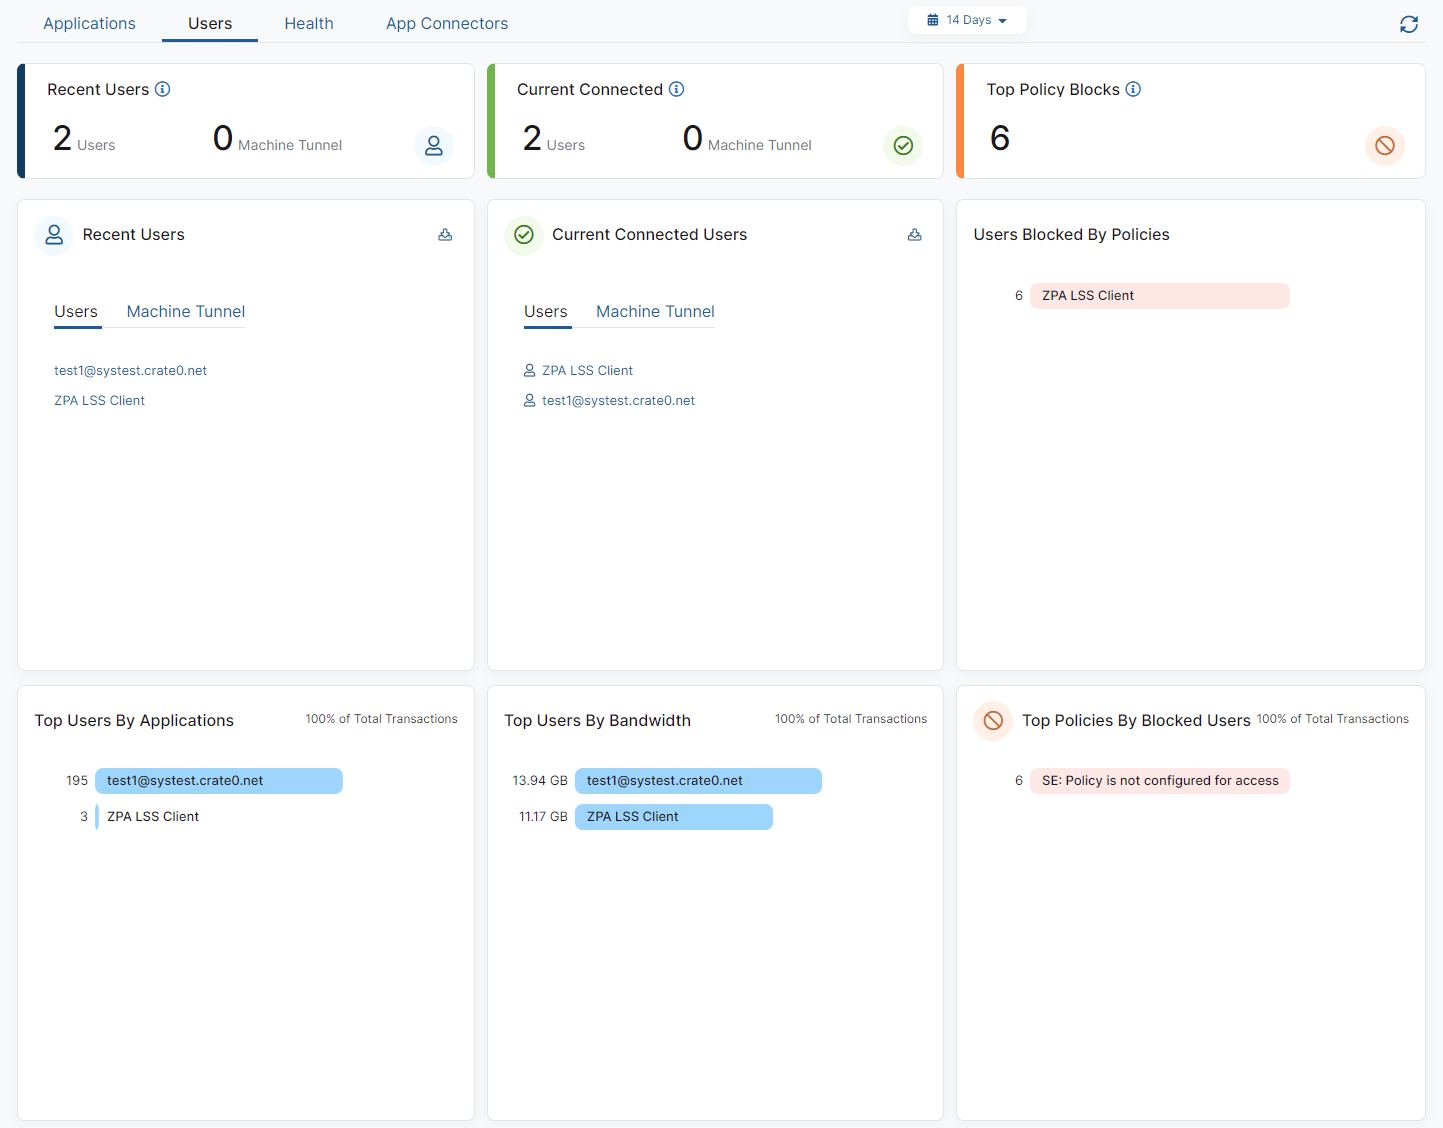Select the user silhouette icon on Recent Users card

click(434, 146)
